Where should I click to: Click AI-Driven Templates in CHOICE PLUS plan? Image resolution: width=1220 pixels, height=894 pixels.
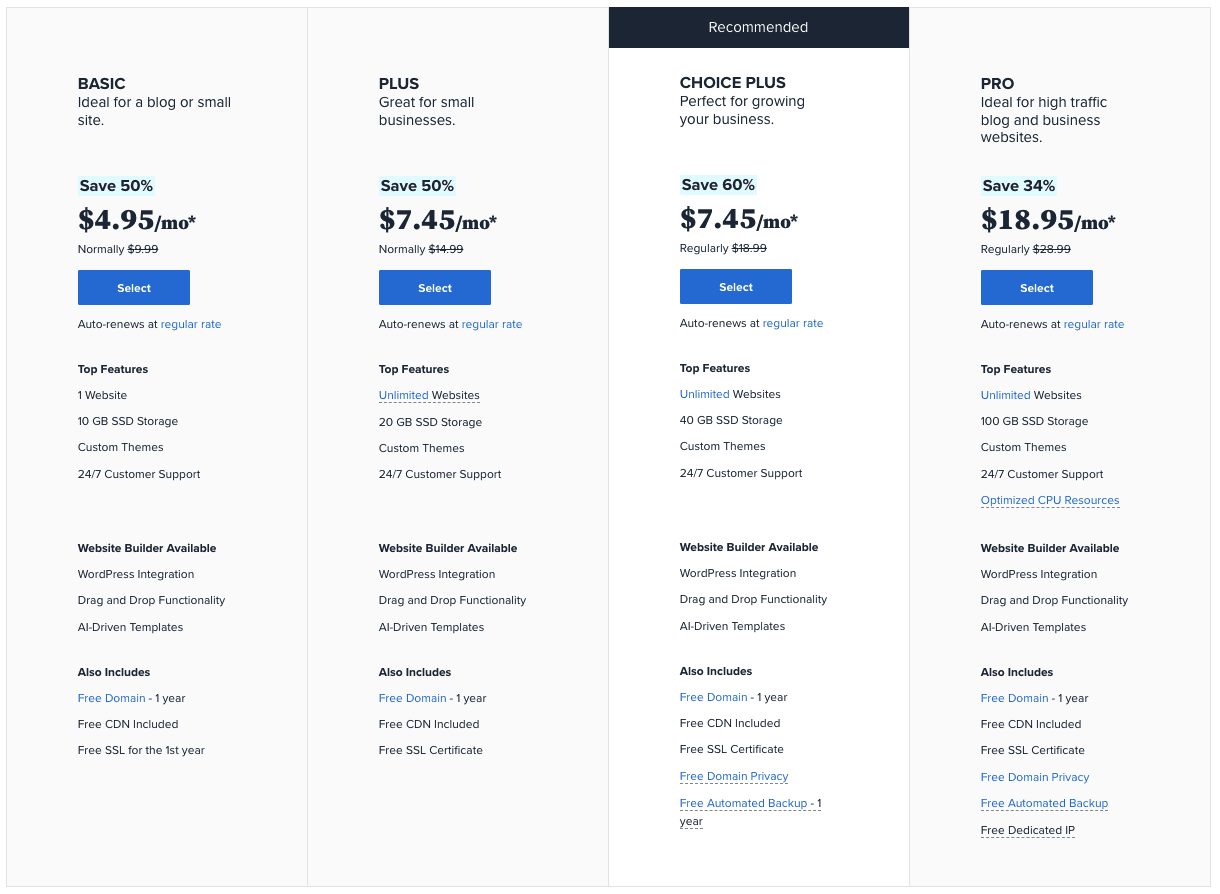click(732, 627)
